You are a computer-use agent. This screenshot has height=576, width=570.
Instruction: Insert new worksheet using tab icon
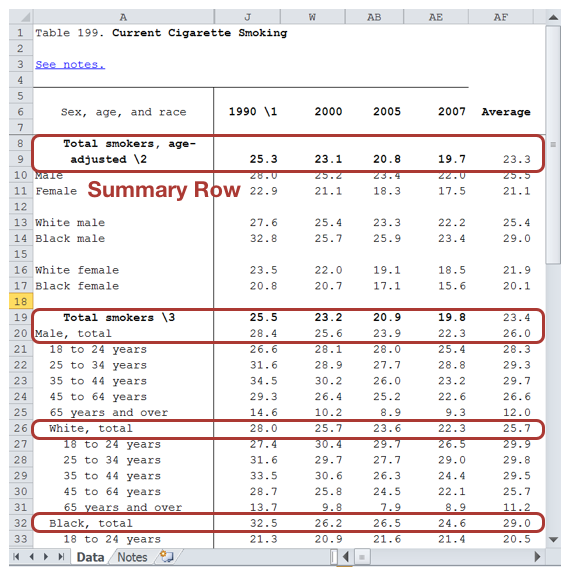pyautogui.click(x=167, y=557)
